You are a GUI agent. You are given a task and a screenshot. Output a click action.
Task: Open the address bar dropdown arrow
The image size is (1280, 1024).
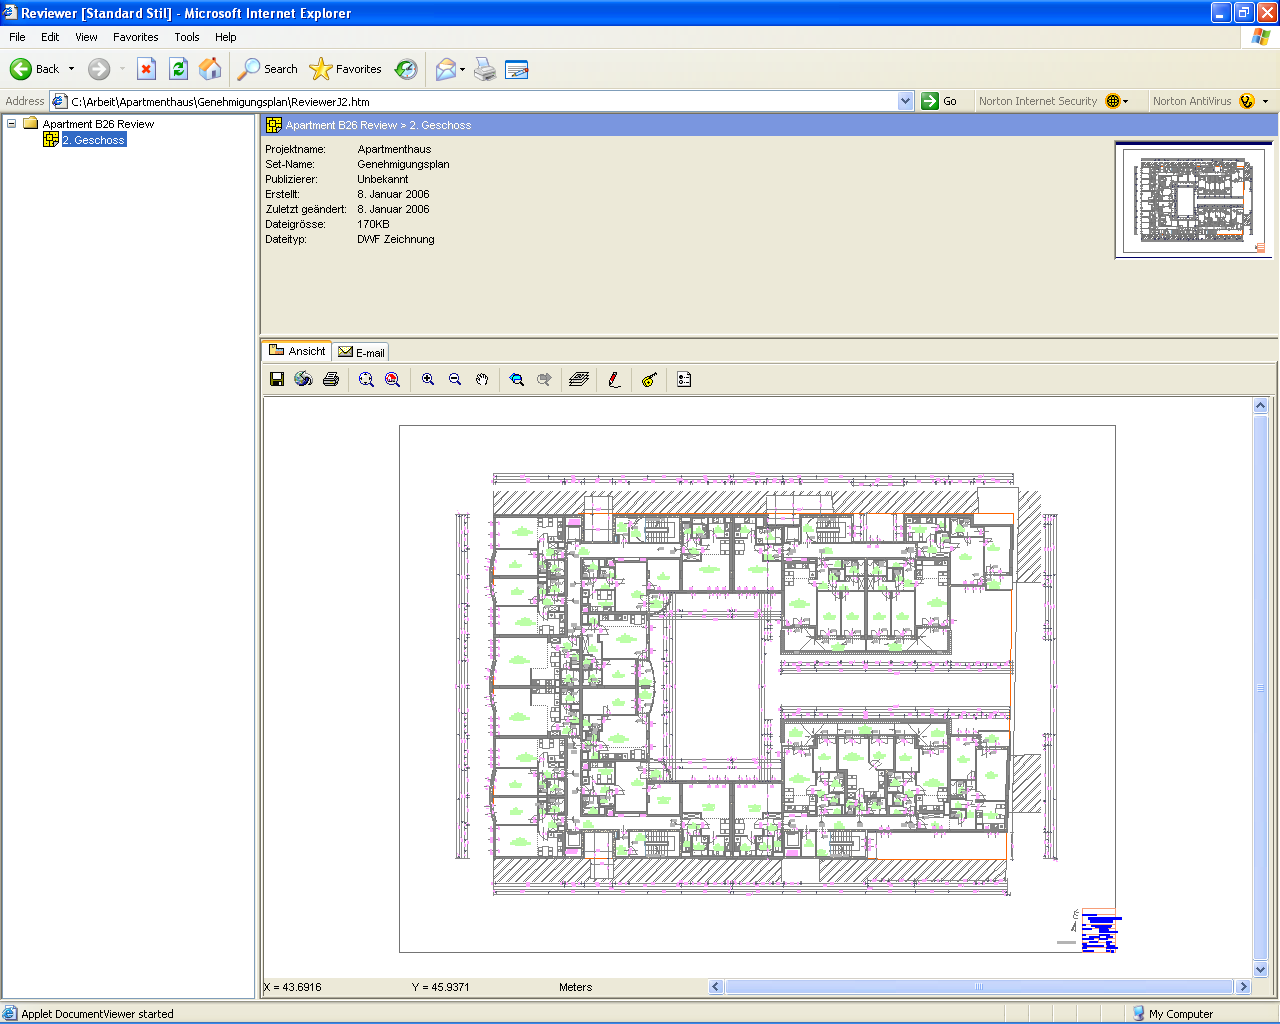(905, 101)
